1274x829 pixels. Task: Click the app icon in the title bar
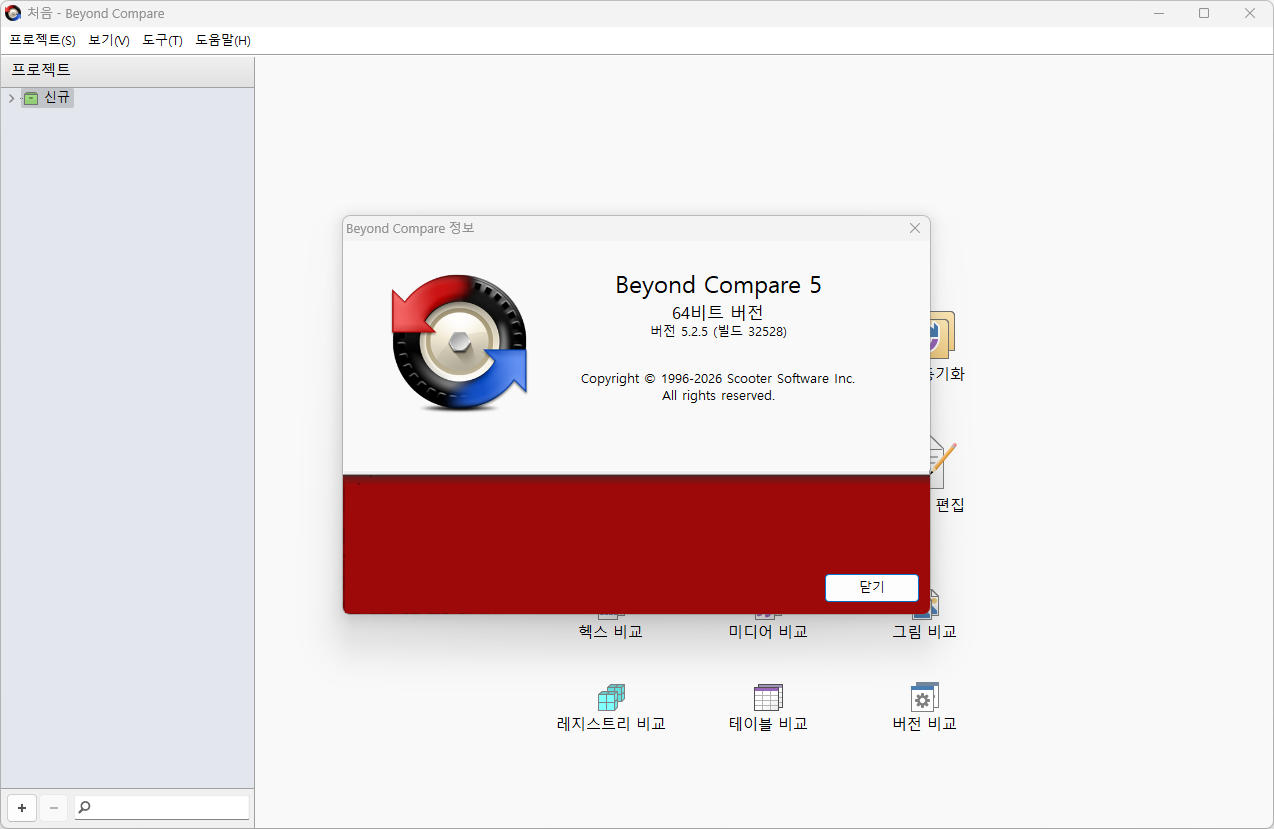tap(13, 13)
